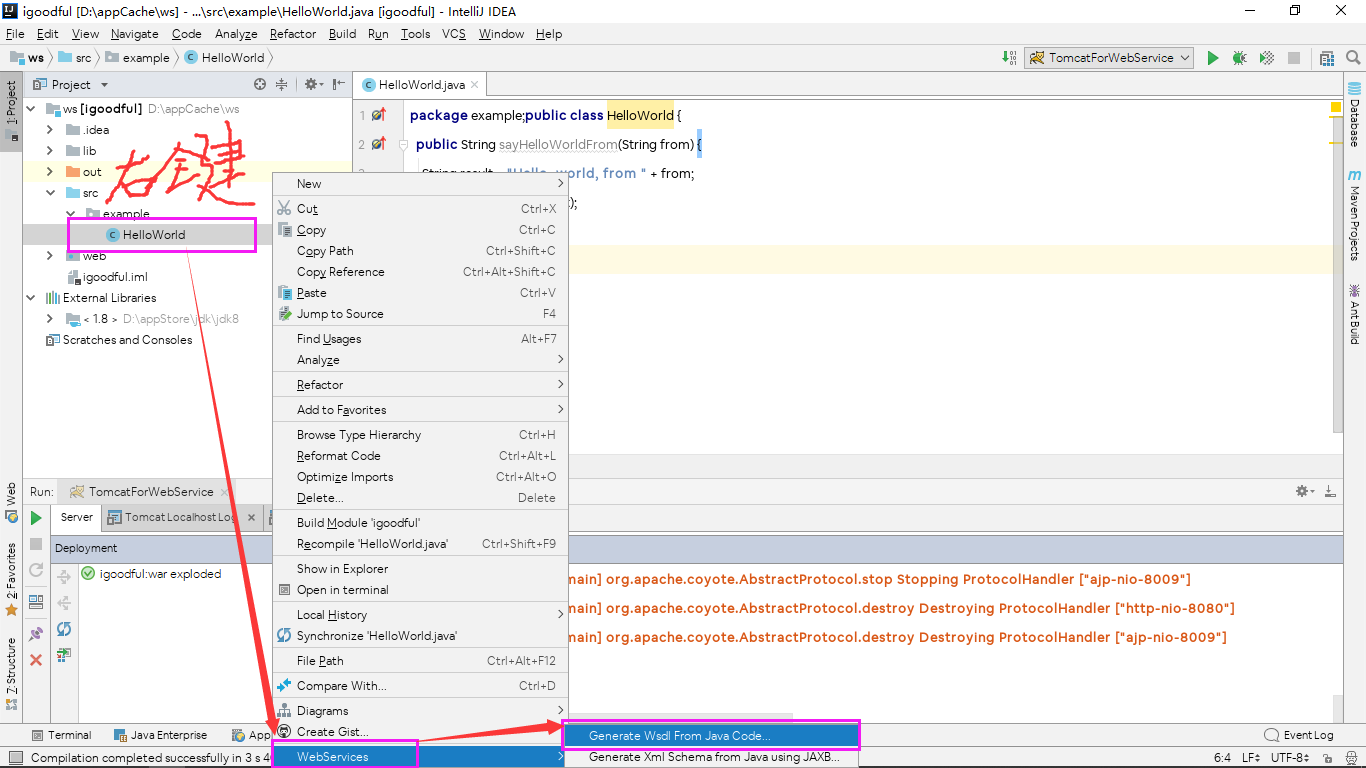Image resolution: width=1366 pixels, height=768 pixels.
Task: Open Database tool window on right edge
Action: (x=1354, y=115)
